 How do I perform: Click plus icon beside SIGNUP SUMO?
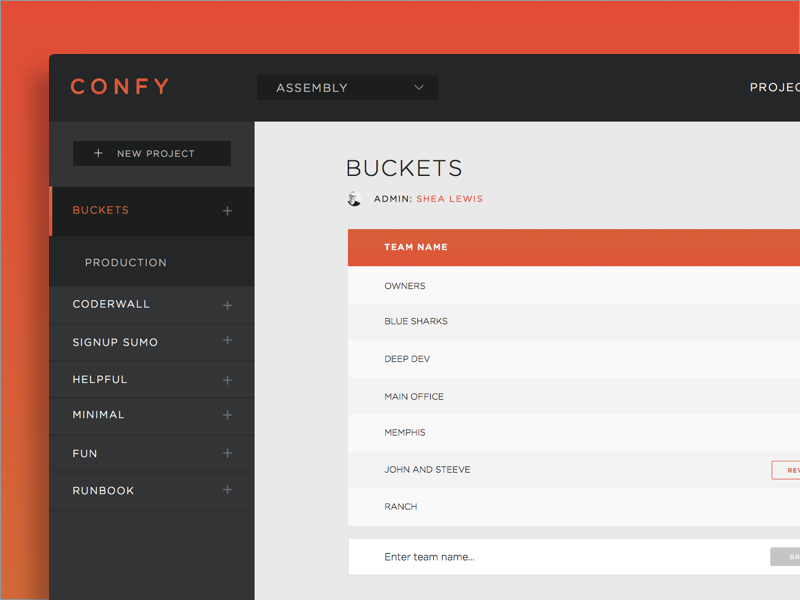coord(228,340)
